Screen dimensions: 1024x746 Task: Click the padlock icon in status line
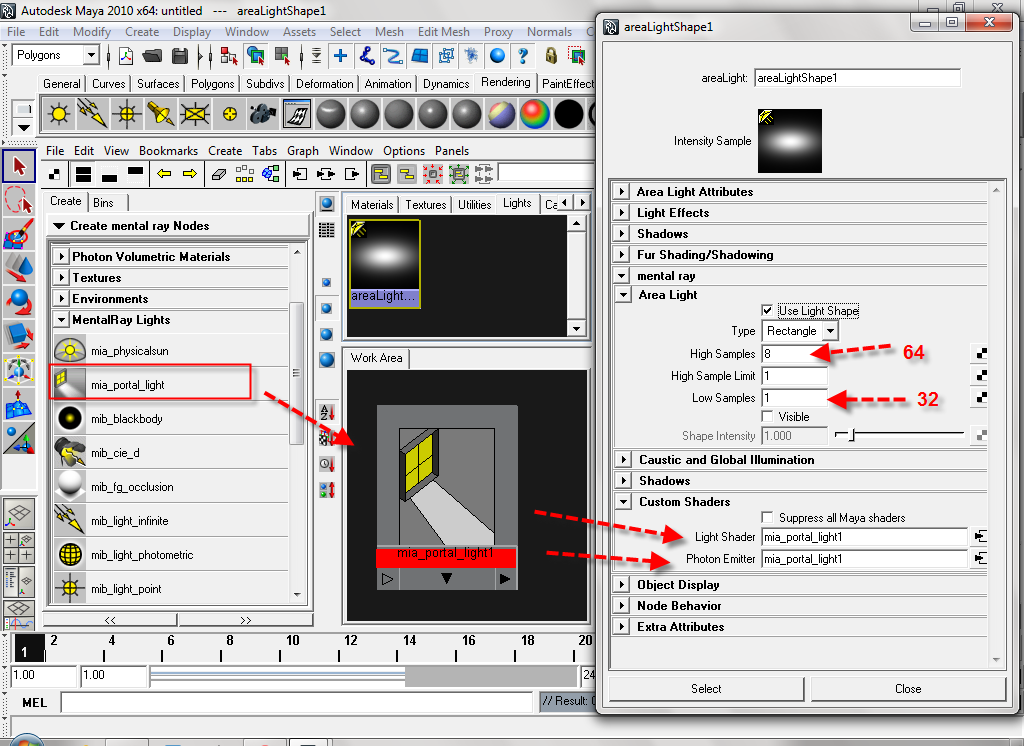[x=551, y=56]
